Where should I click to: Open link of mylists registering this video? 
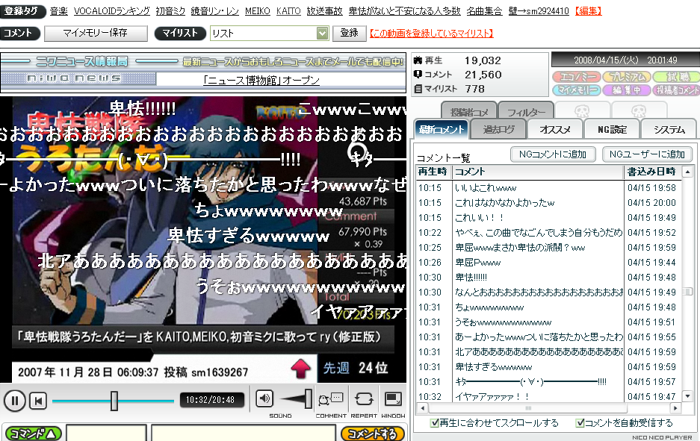431,33
